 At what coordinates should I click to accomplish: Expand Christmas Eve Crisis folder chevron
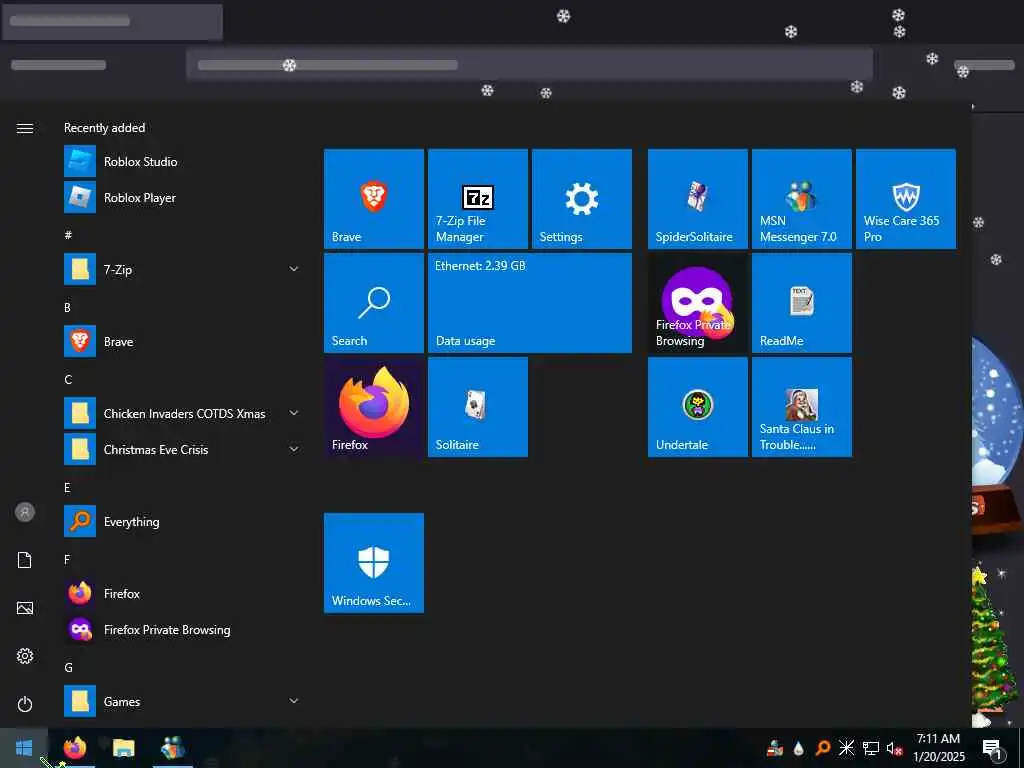(294, 449)
